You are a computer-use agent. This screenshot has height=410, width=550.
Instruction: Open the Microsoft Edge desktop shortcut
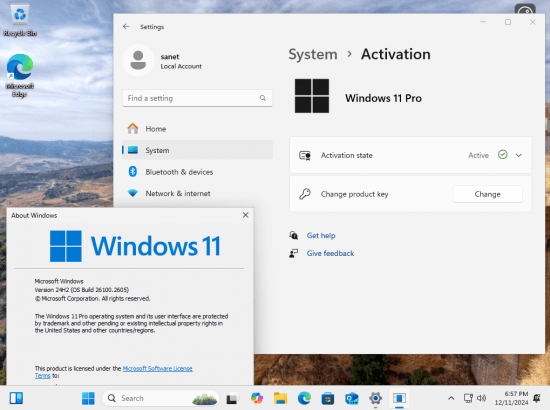point(20,75)
